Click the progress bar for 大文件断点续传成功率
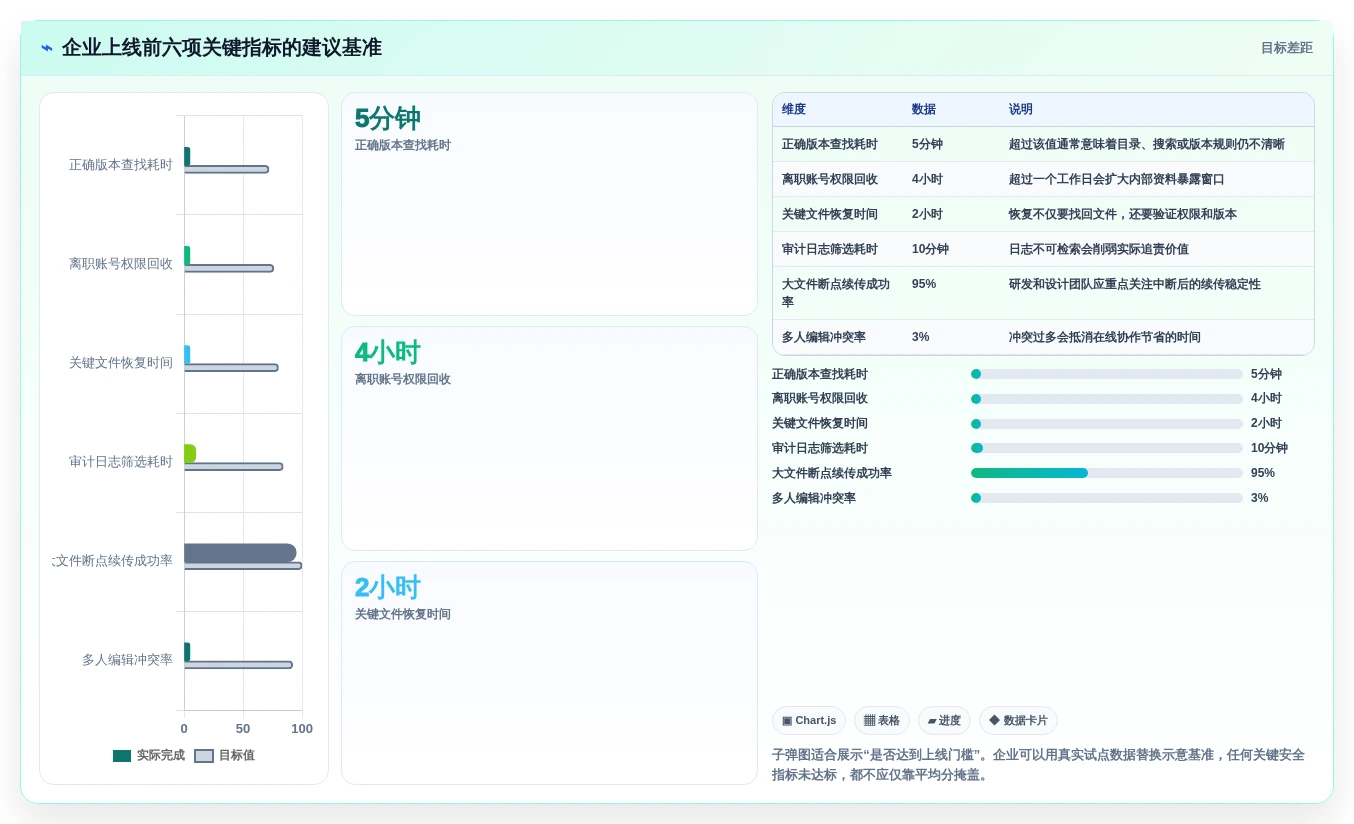 [x=1107, y=473]
